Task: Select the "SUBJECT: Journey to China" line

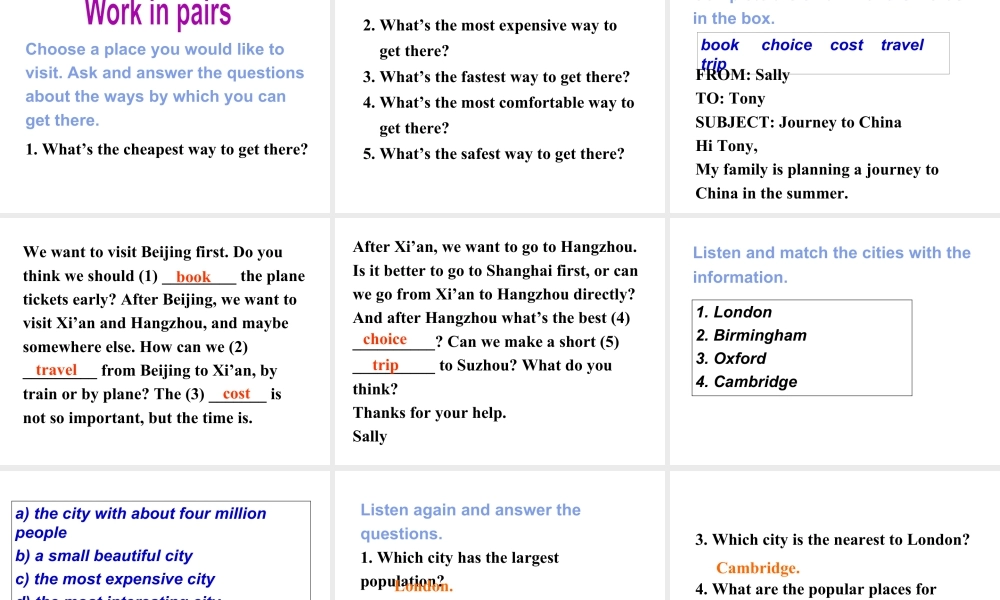Action: point(798,122)
